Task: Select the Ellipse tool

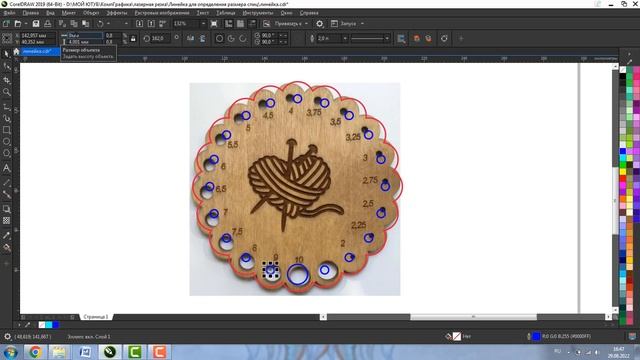Action: (x=7, y=142)
